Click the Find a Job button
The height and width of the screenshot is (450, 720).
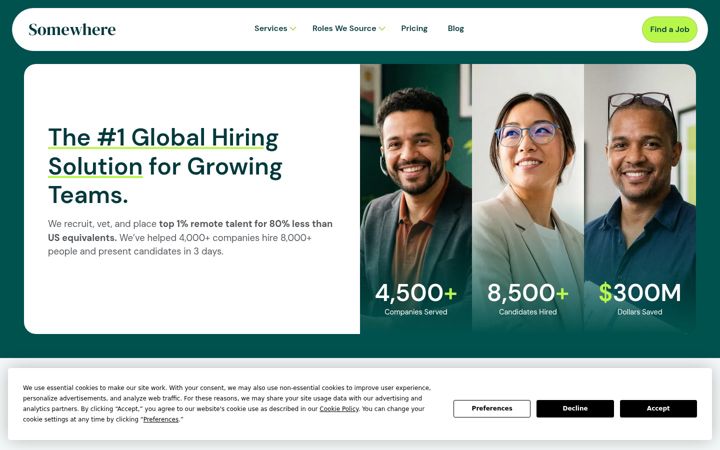[x=669, y=29]
